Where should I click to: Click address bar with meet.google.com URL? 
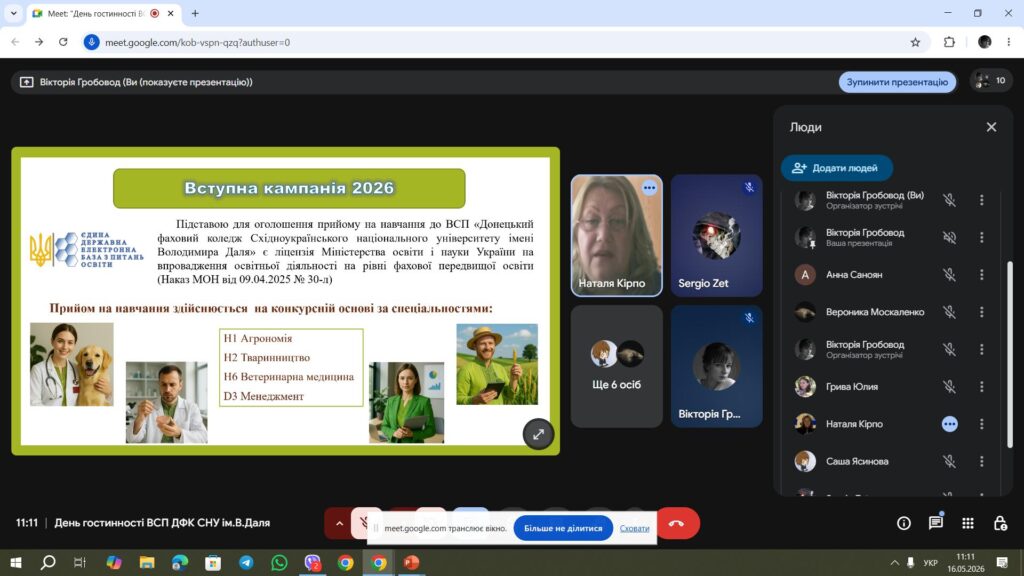tap(503, 42)
